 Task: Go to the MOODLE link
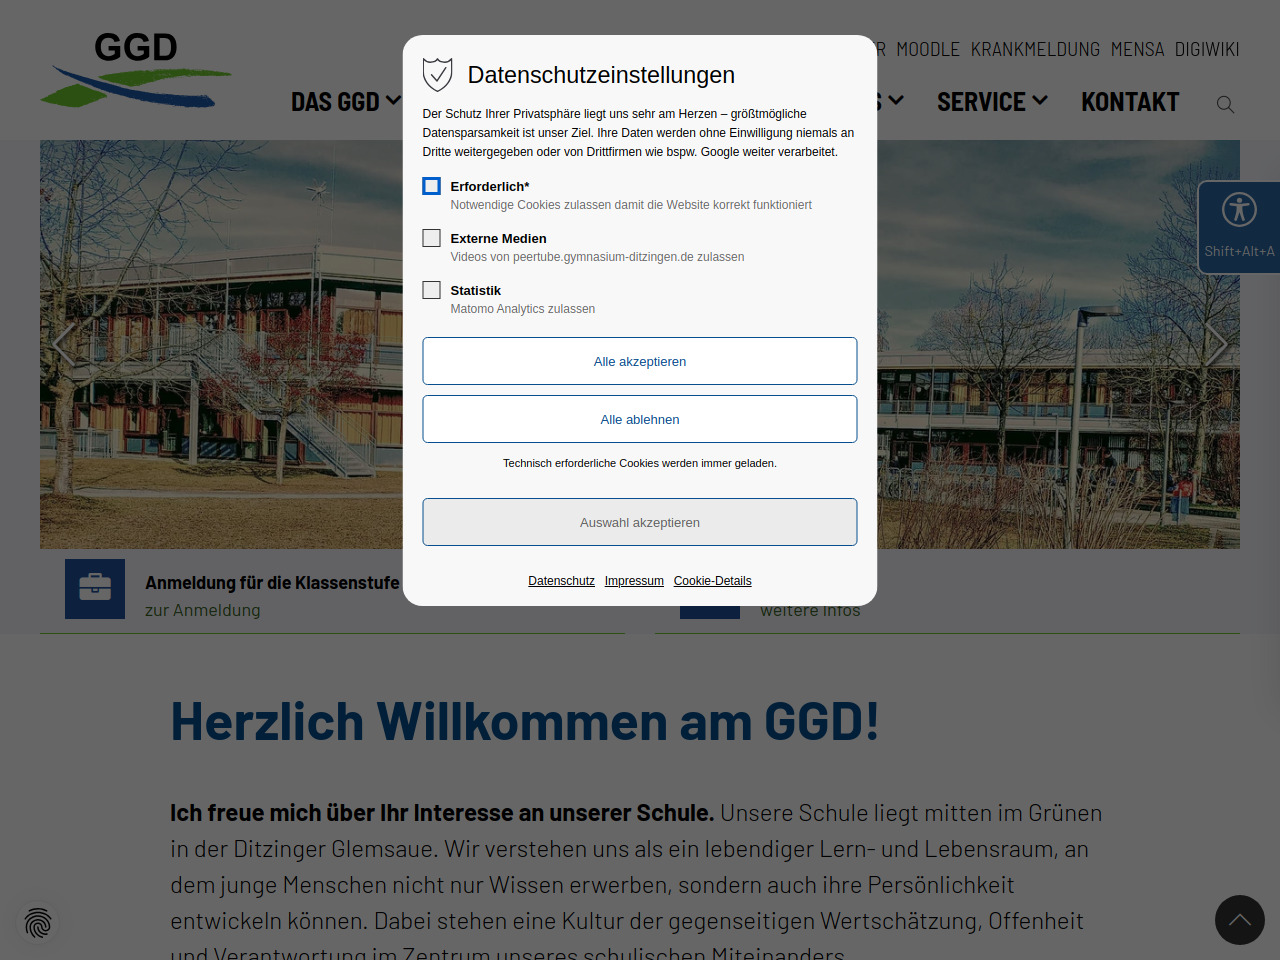click(927, 49)
